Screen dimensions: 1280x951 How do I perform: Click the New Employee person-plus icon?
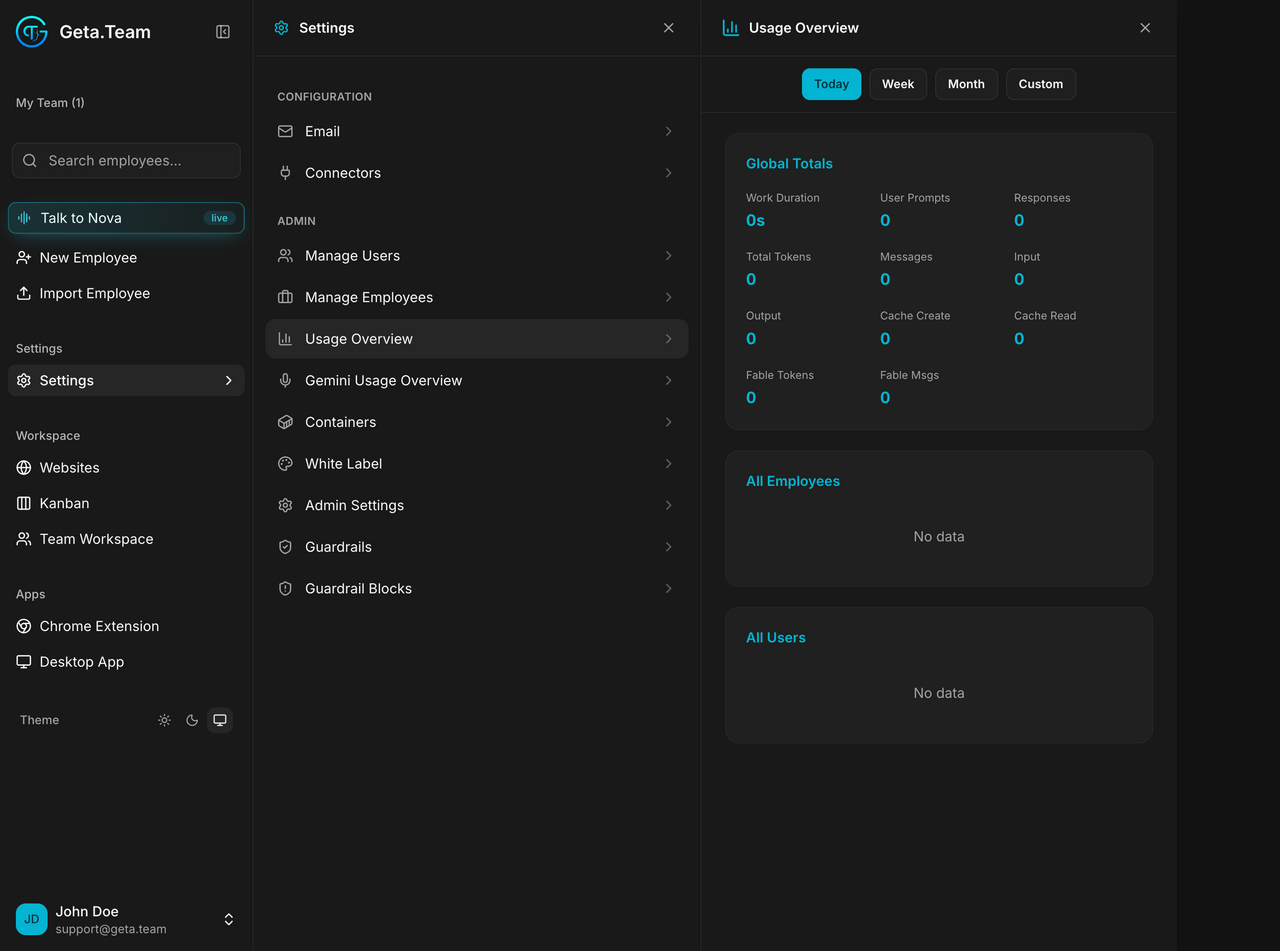click(24, 257)
